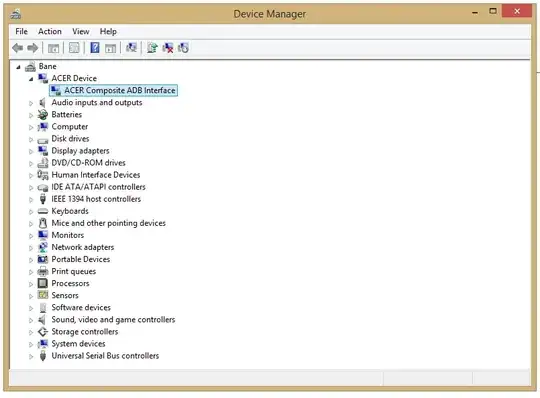Open the File menu
Image resolution: width=540 pixels, height=398 pixels.
pos(21,31)
